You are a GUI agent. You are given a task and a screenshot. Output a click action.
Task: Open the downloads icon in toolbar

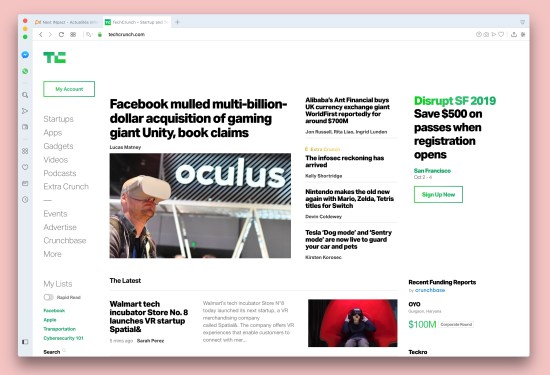coord(514,34)
